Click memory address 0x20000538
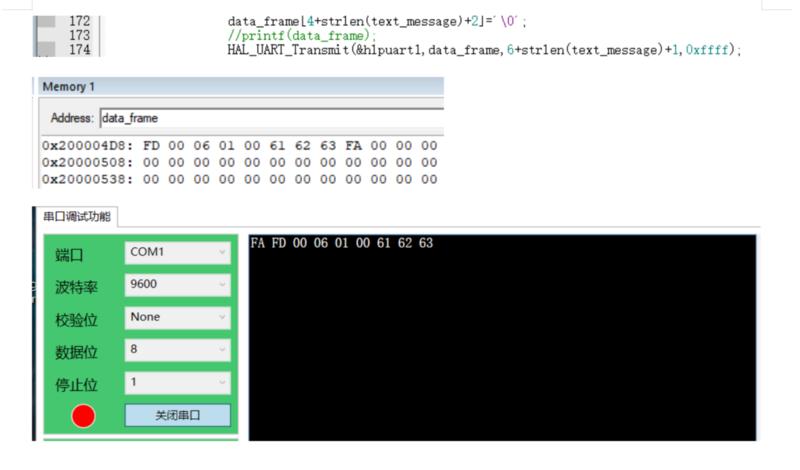The width and height of the screenshot is (800, 470). coord(87,180)
